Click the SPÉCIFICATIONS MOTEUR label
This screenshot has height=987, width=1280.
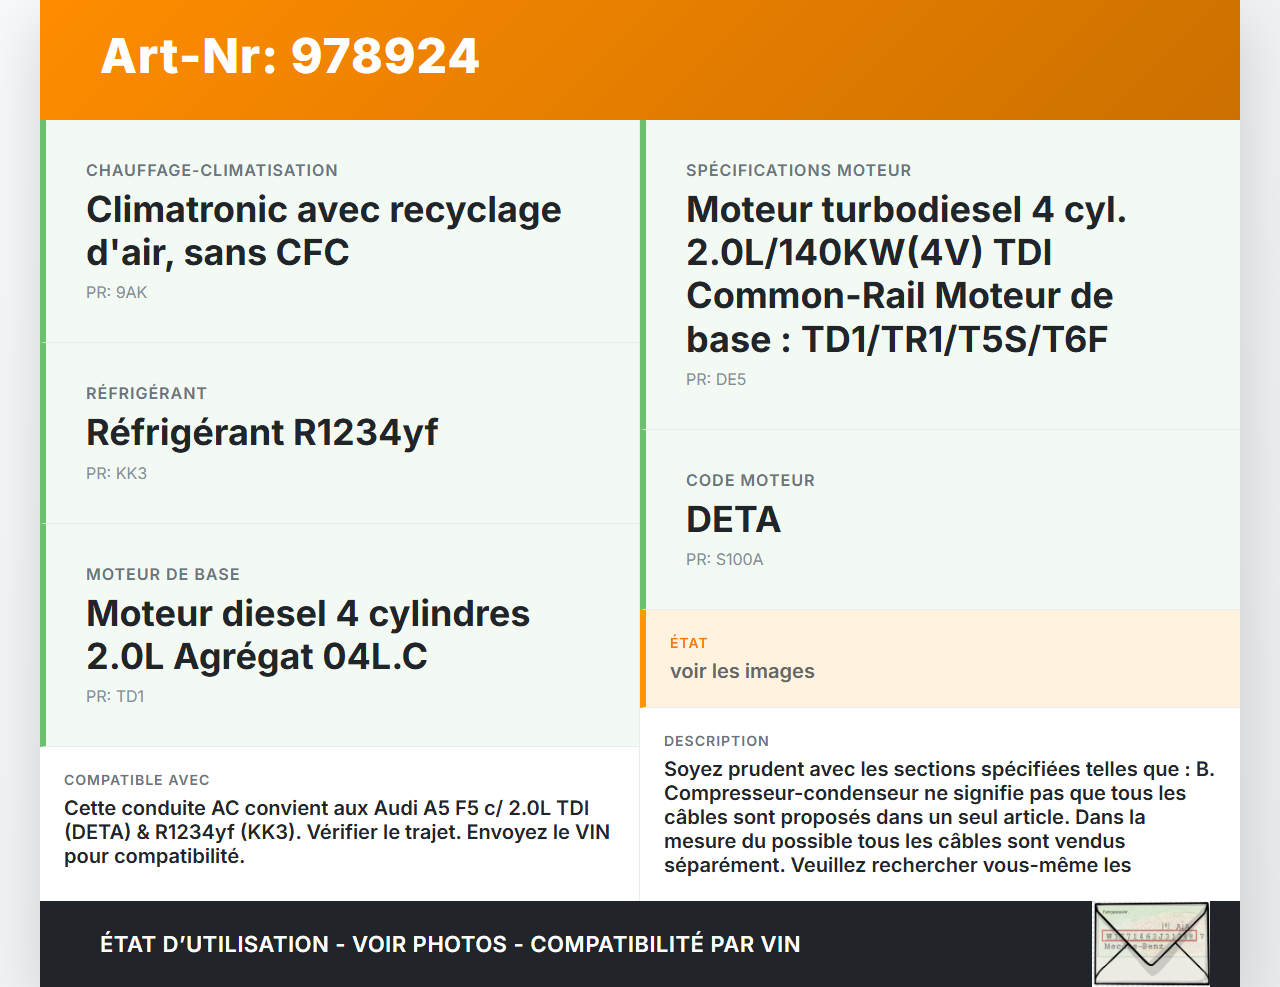point(799,170)
